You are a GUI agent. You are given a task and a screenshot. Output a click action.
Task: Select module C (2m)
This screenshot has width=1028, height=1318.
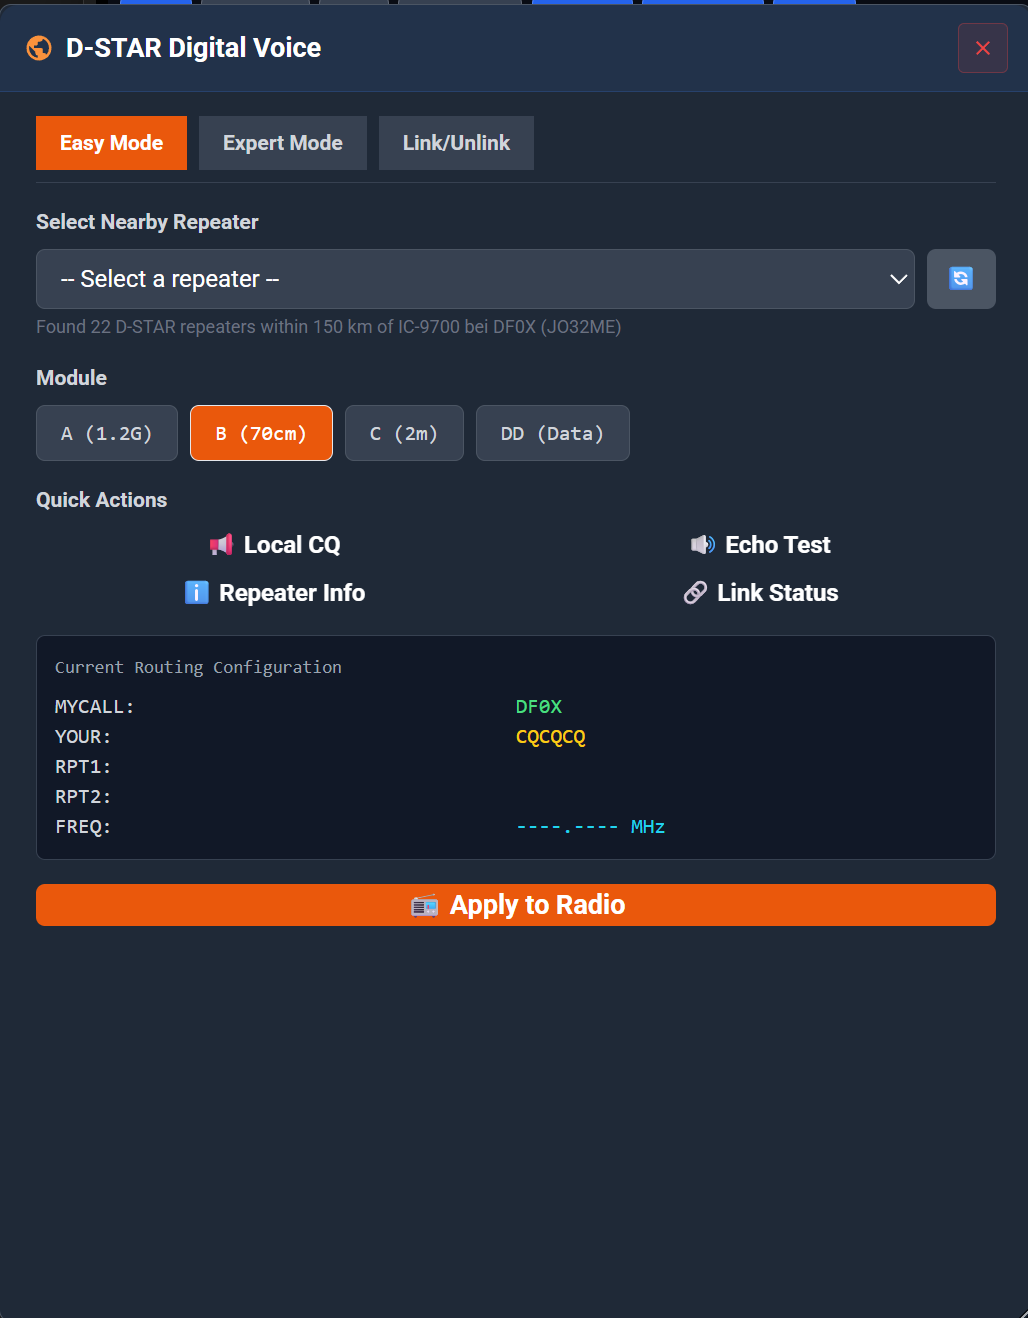[404, 433]
